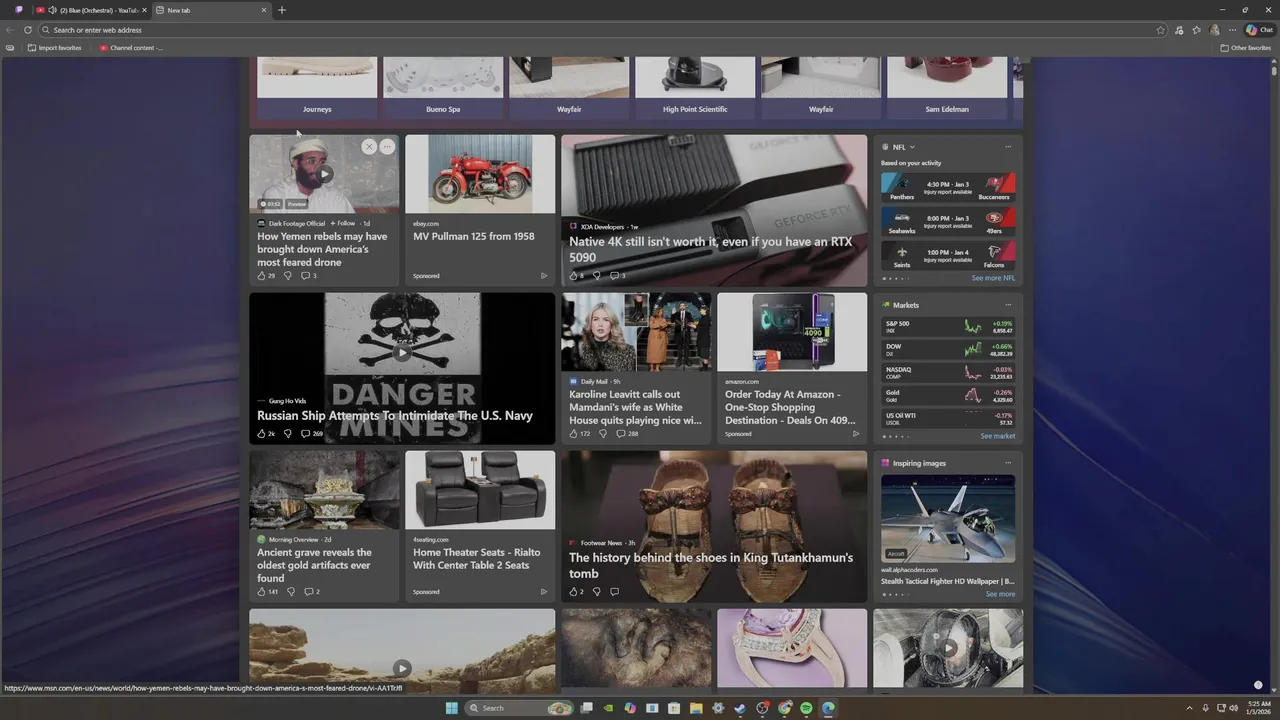1280x720 pixels.
Task: Open a new browser tab
Action: tap(282, 10)
